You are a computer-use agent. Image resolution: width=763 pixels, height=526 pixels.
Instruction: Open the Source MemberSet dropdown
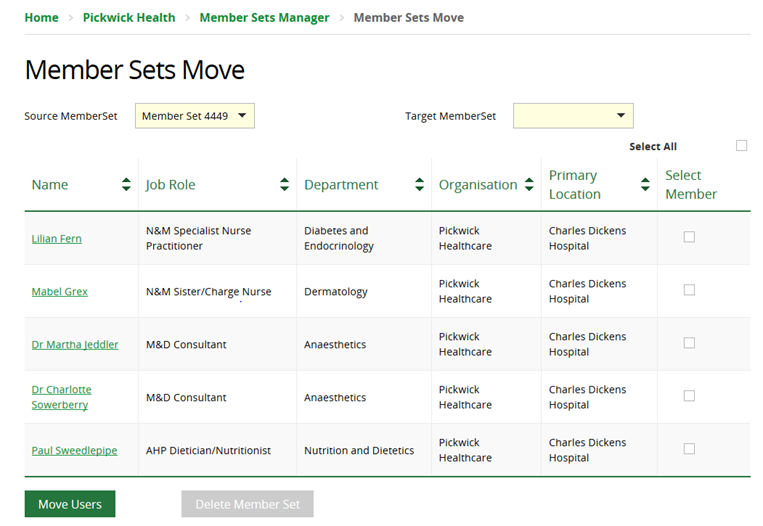coord(195,116)
